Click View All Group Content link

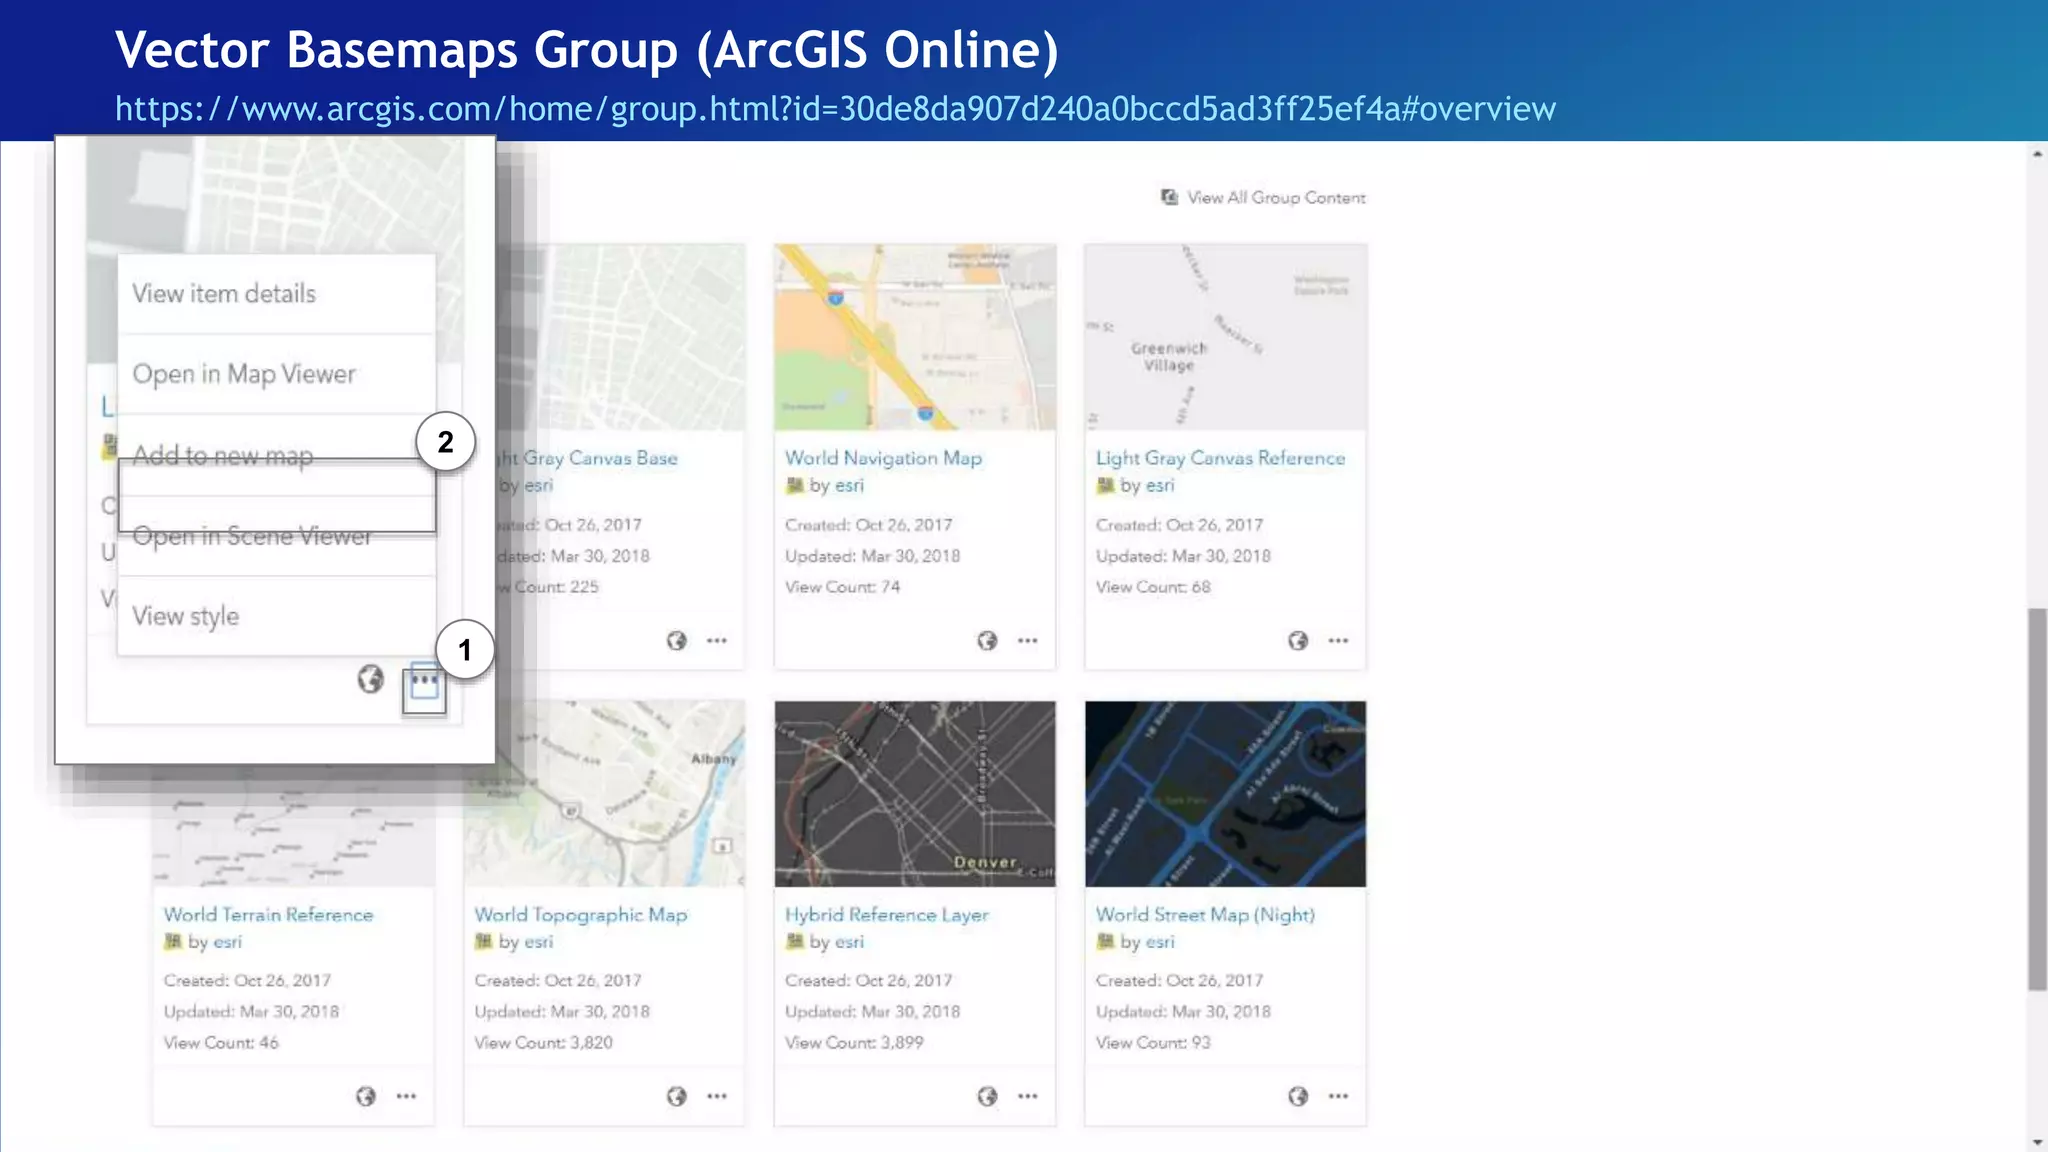point(1275,198)
